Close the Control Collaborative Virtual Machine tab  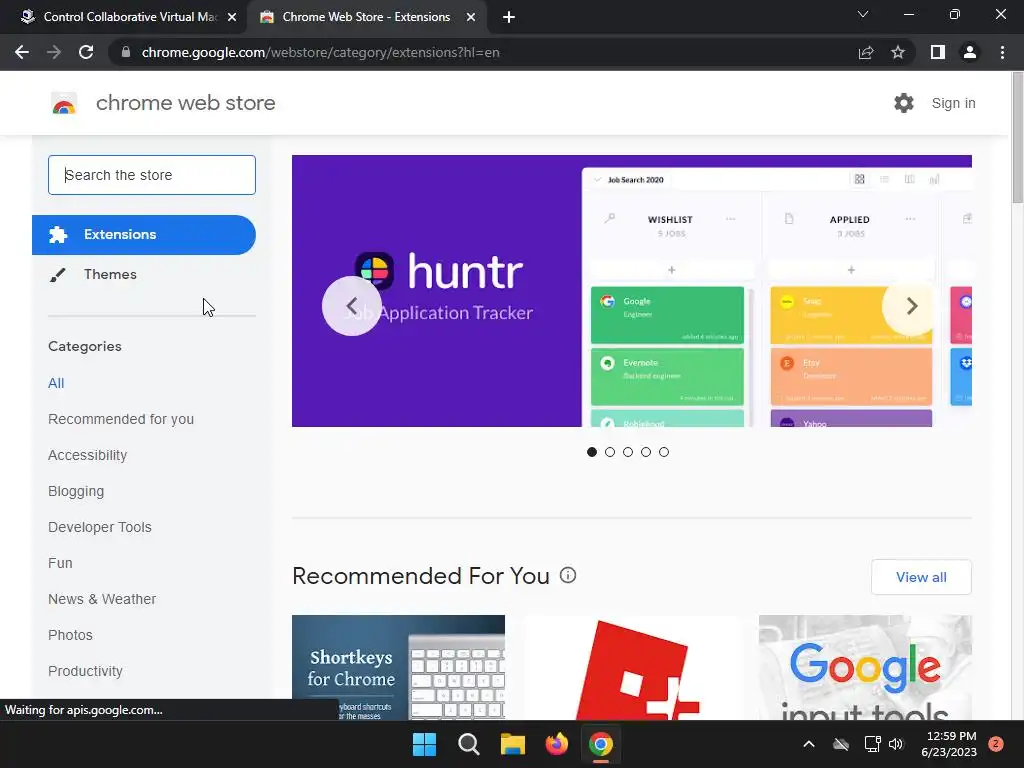click(x=232, y=17)
